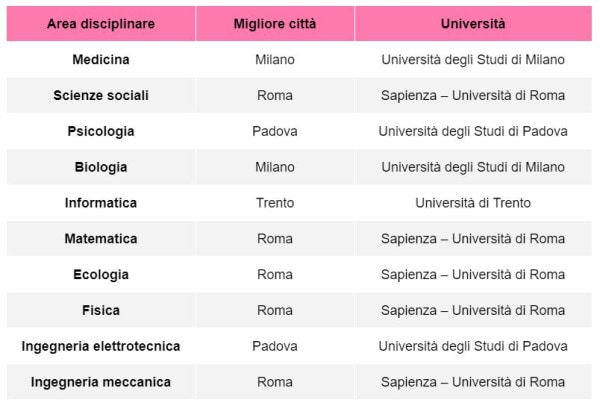Image resolution: width=600 pixels, height=400 pixels.
Task: Select the "Ingegneria elettrotecnica" cell
Action: click(x=101, y=346)
